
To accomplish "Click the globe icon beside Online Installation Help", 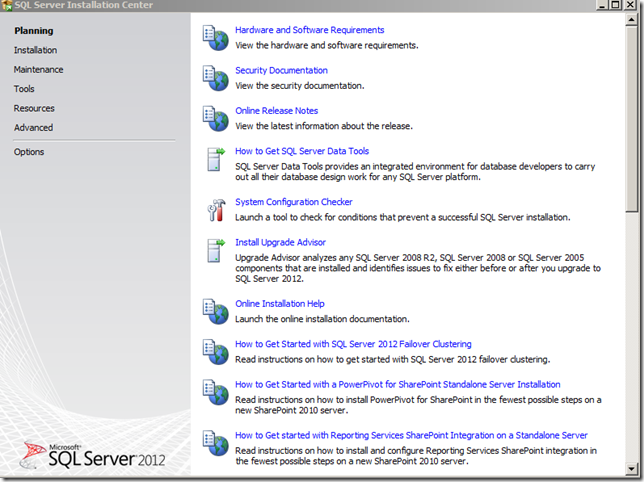I will tap(215, 310).
